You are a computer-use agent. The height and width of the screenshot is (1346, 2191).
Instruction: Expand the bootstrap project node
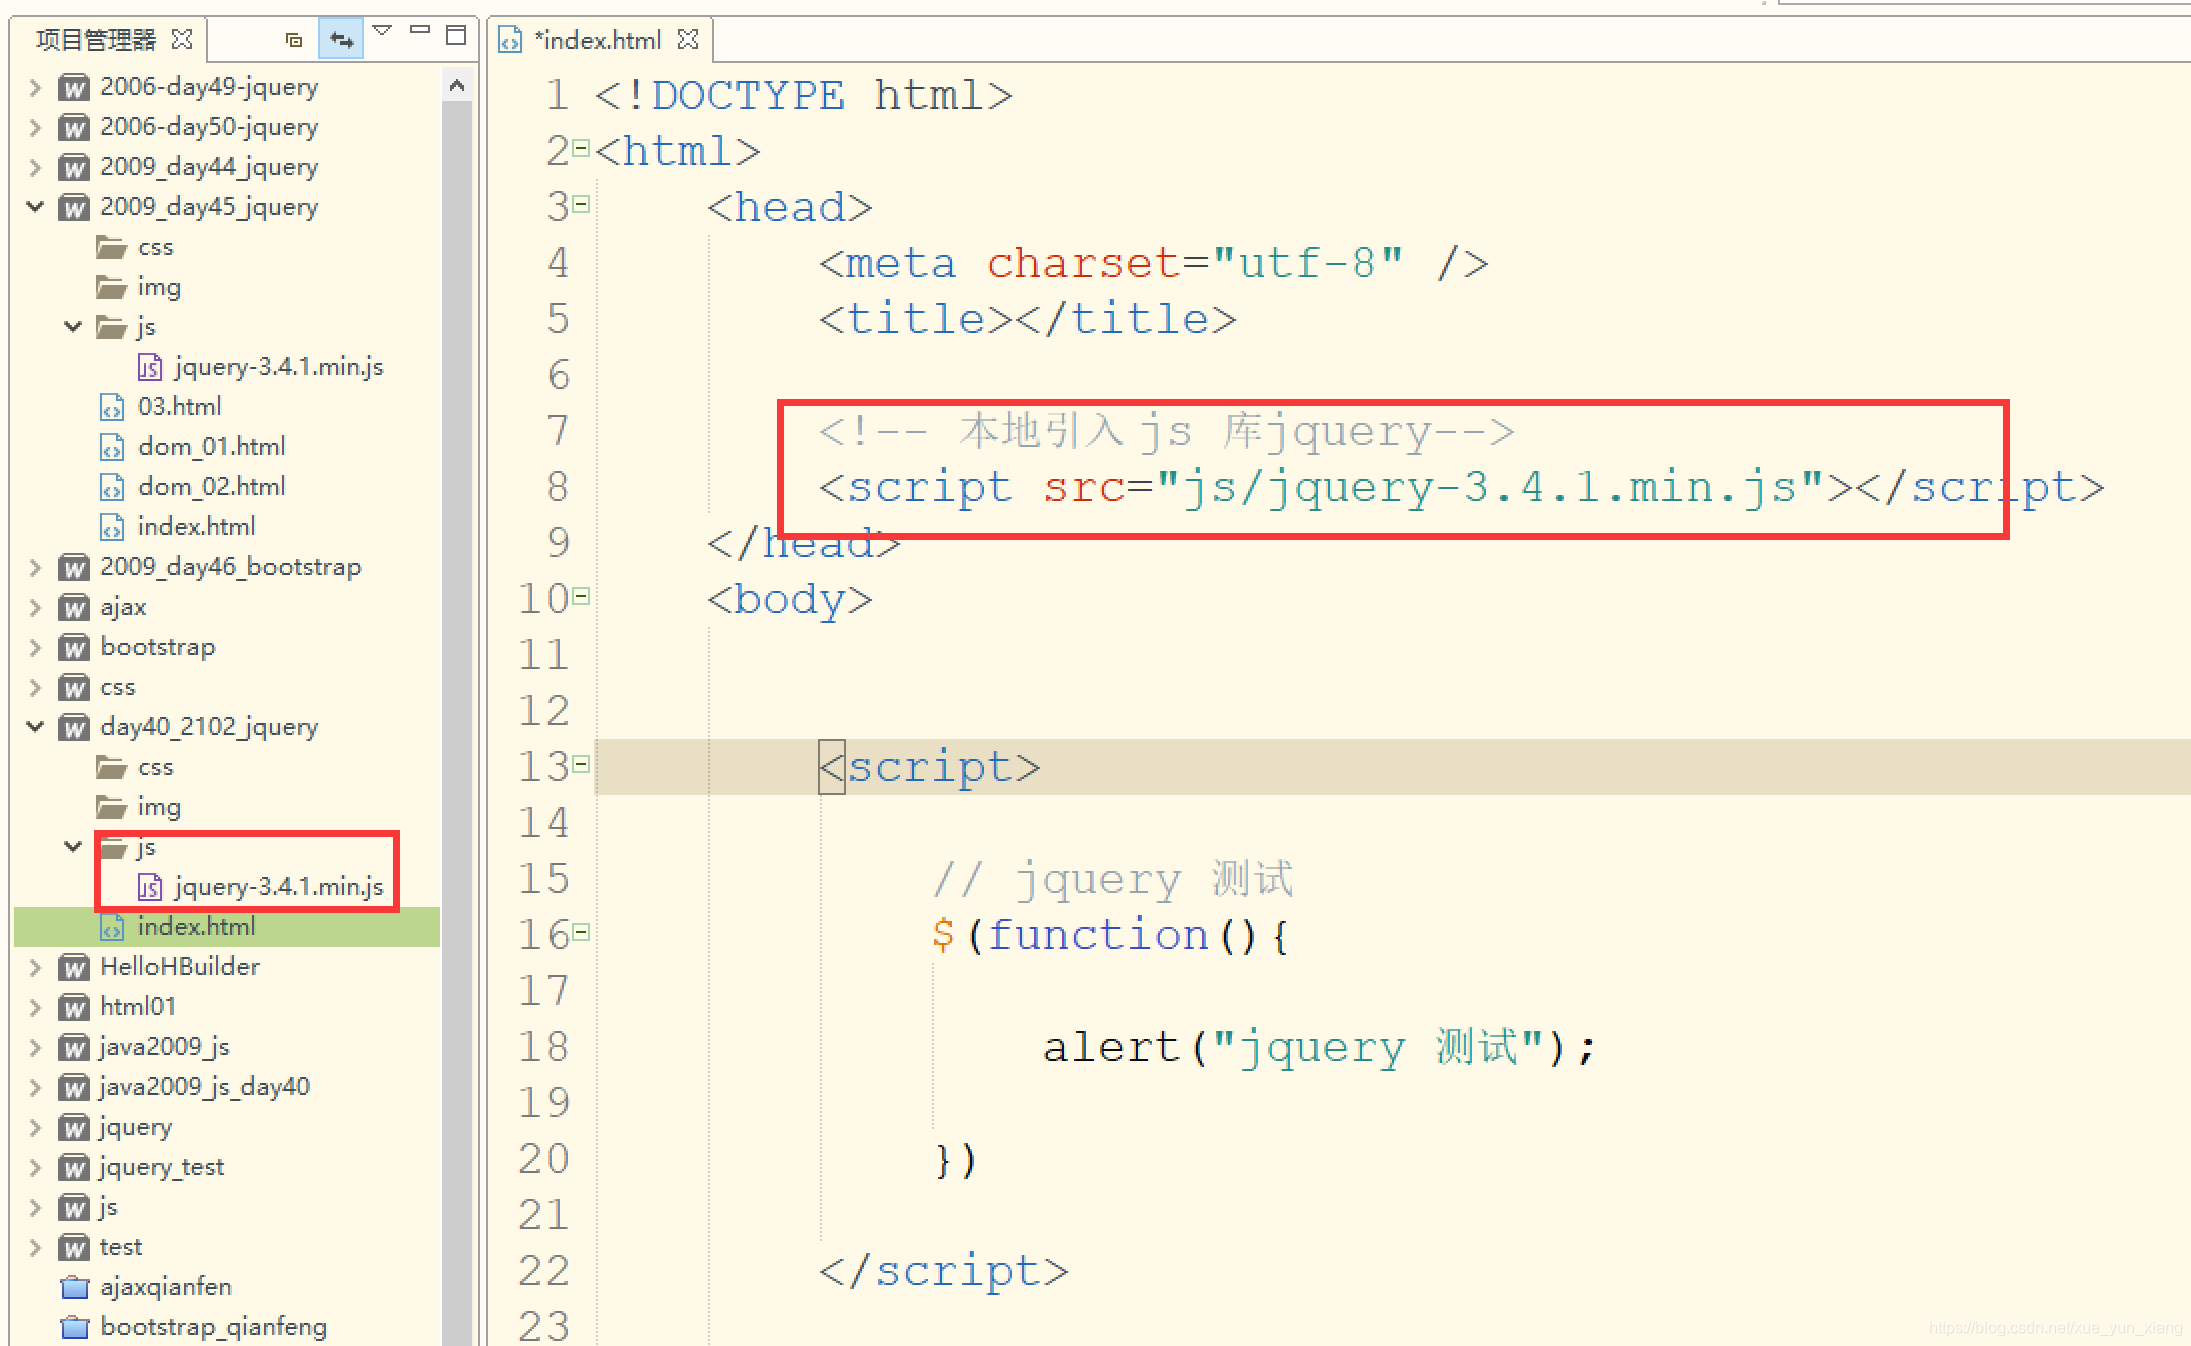(35, 647)
